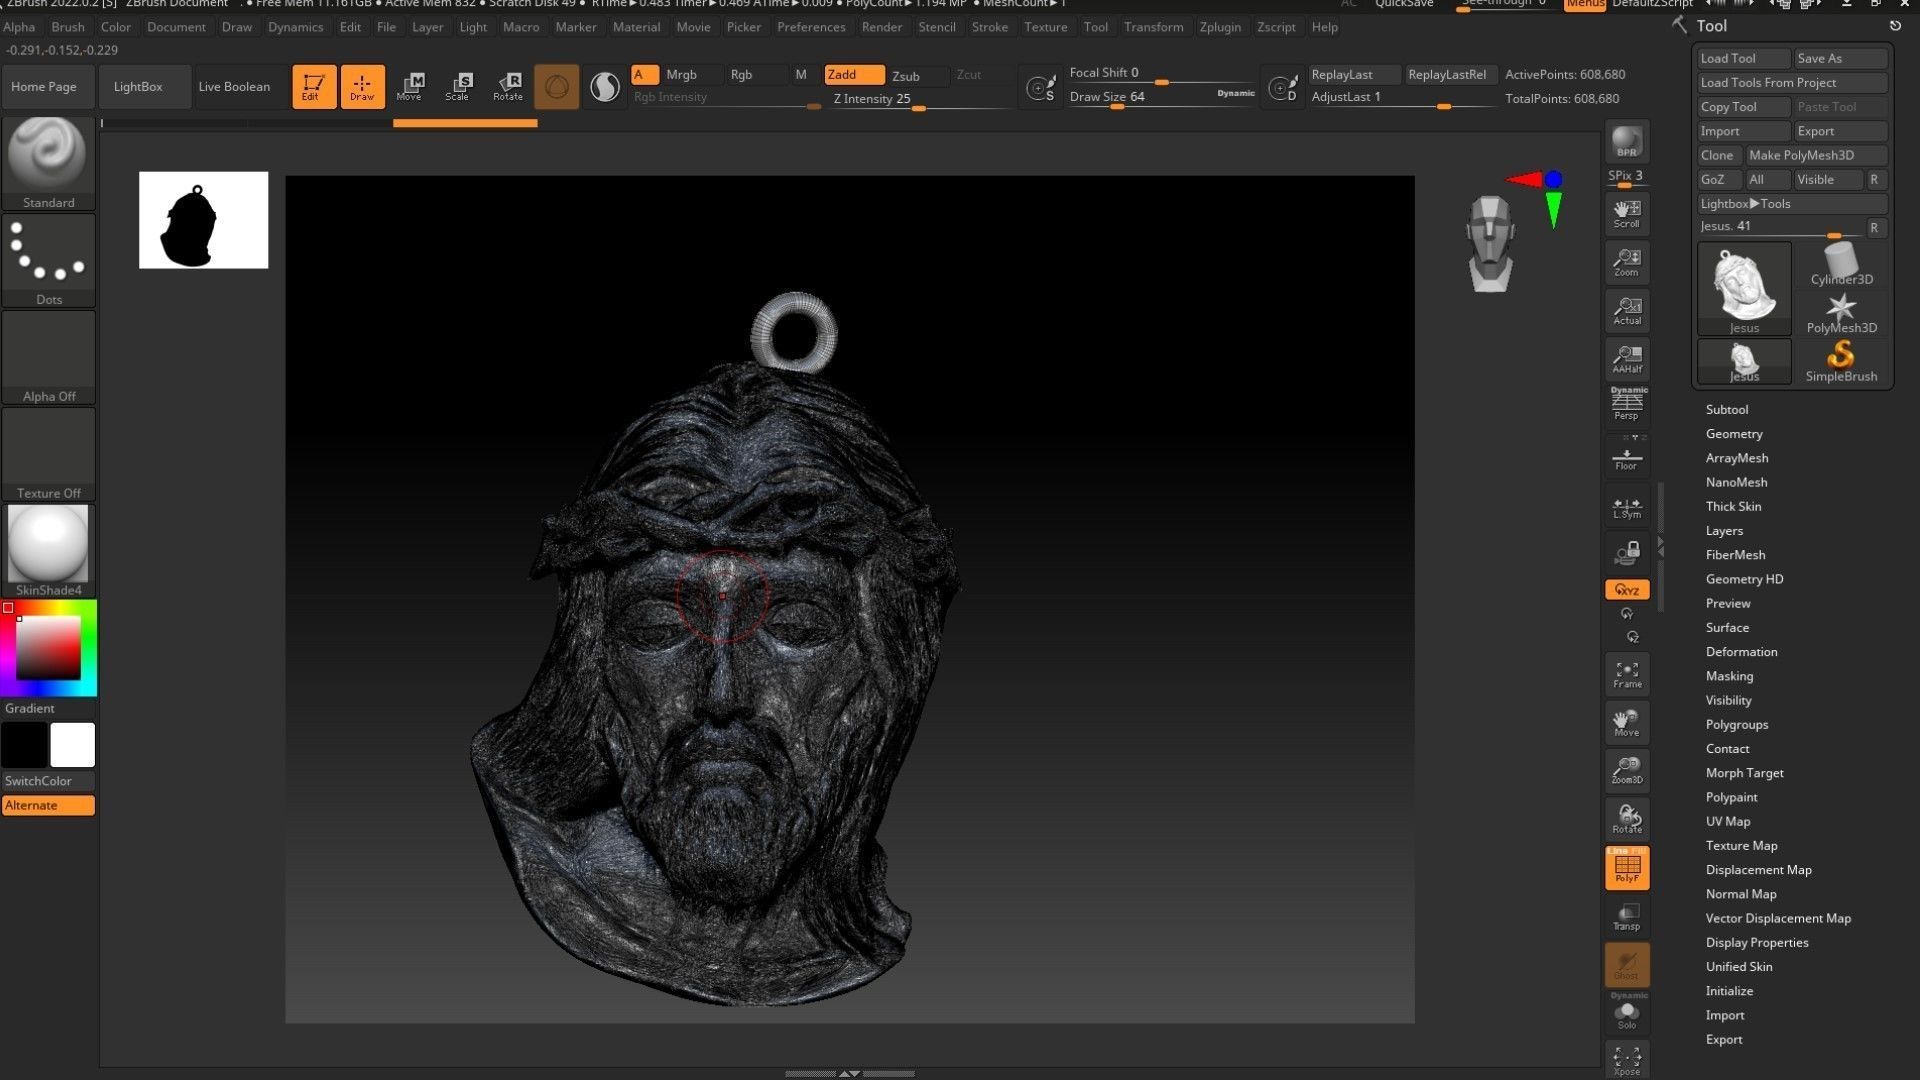Click the Rotate view icon in right shelf
This screenshot has width=1920, height=1080.
point(1627,819)
